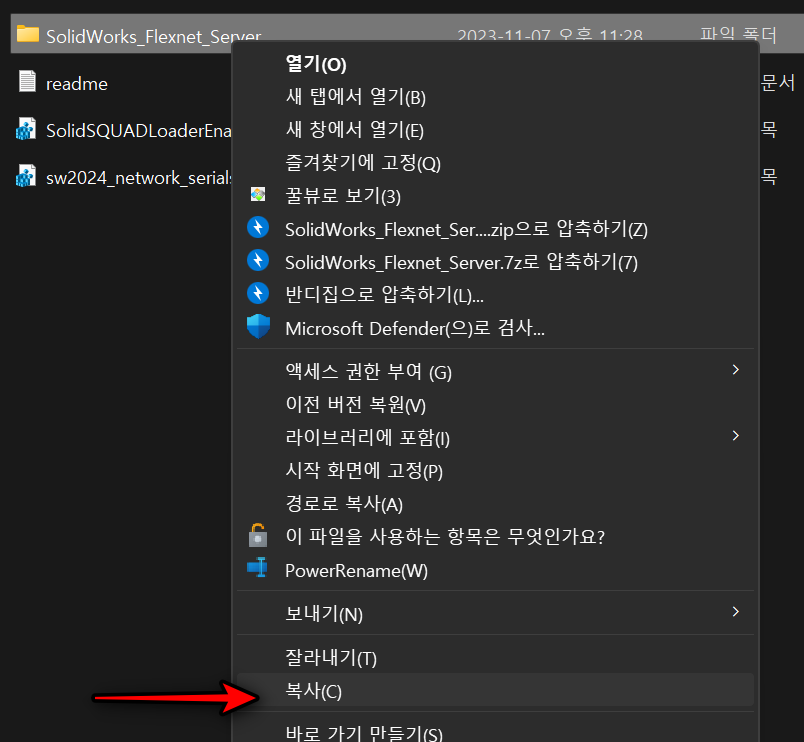This screenshot has width=804, height=742.
Task: Click the 2023-11-07 modified date cell
Action: pyautogui.click(x=550, y=36)
